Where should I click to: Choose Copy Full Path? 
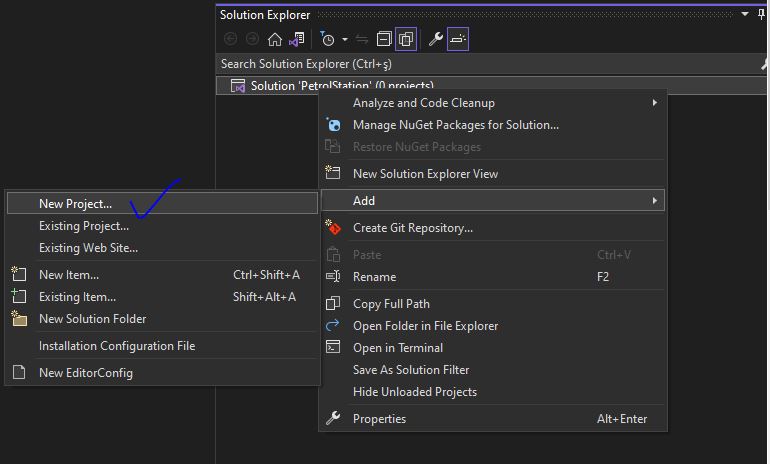point(493,303)
